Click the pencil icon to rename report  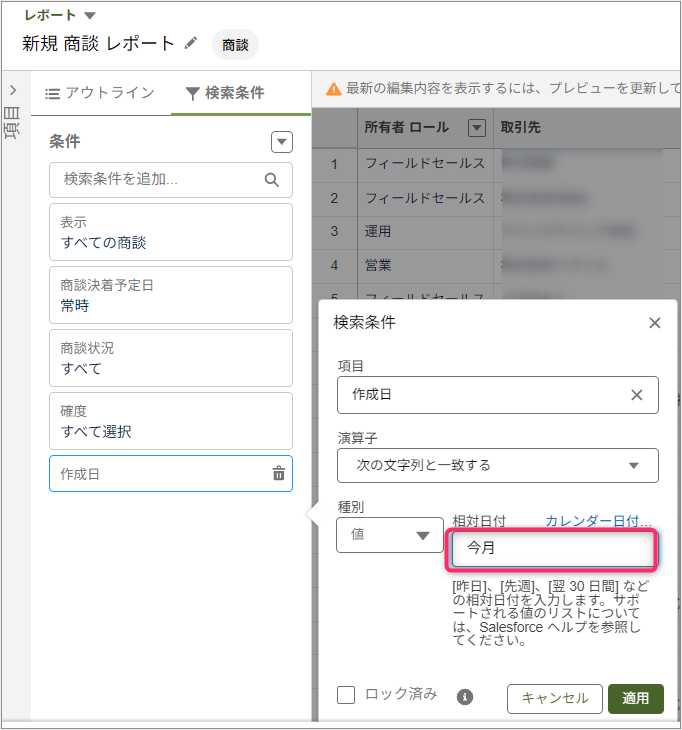click(x=191, y=43)
